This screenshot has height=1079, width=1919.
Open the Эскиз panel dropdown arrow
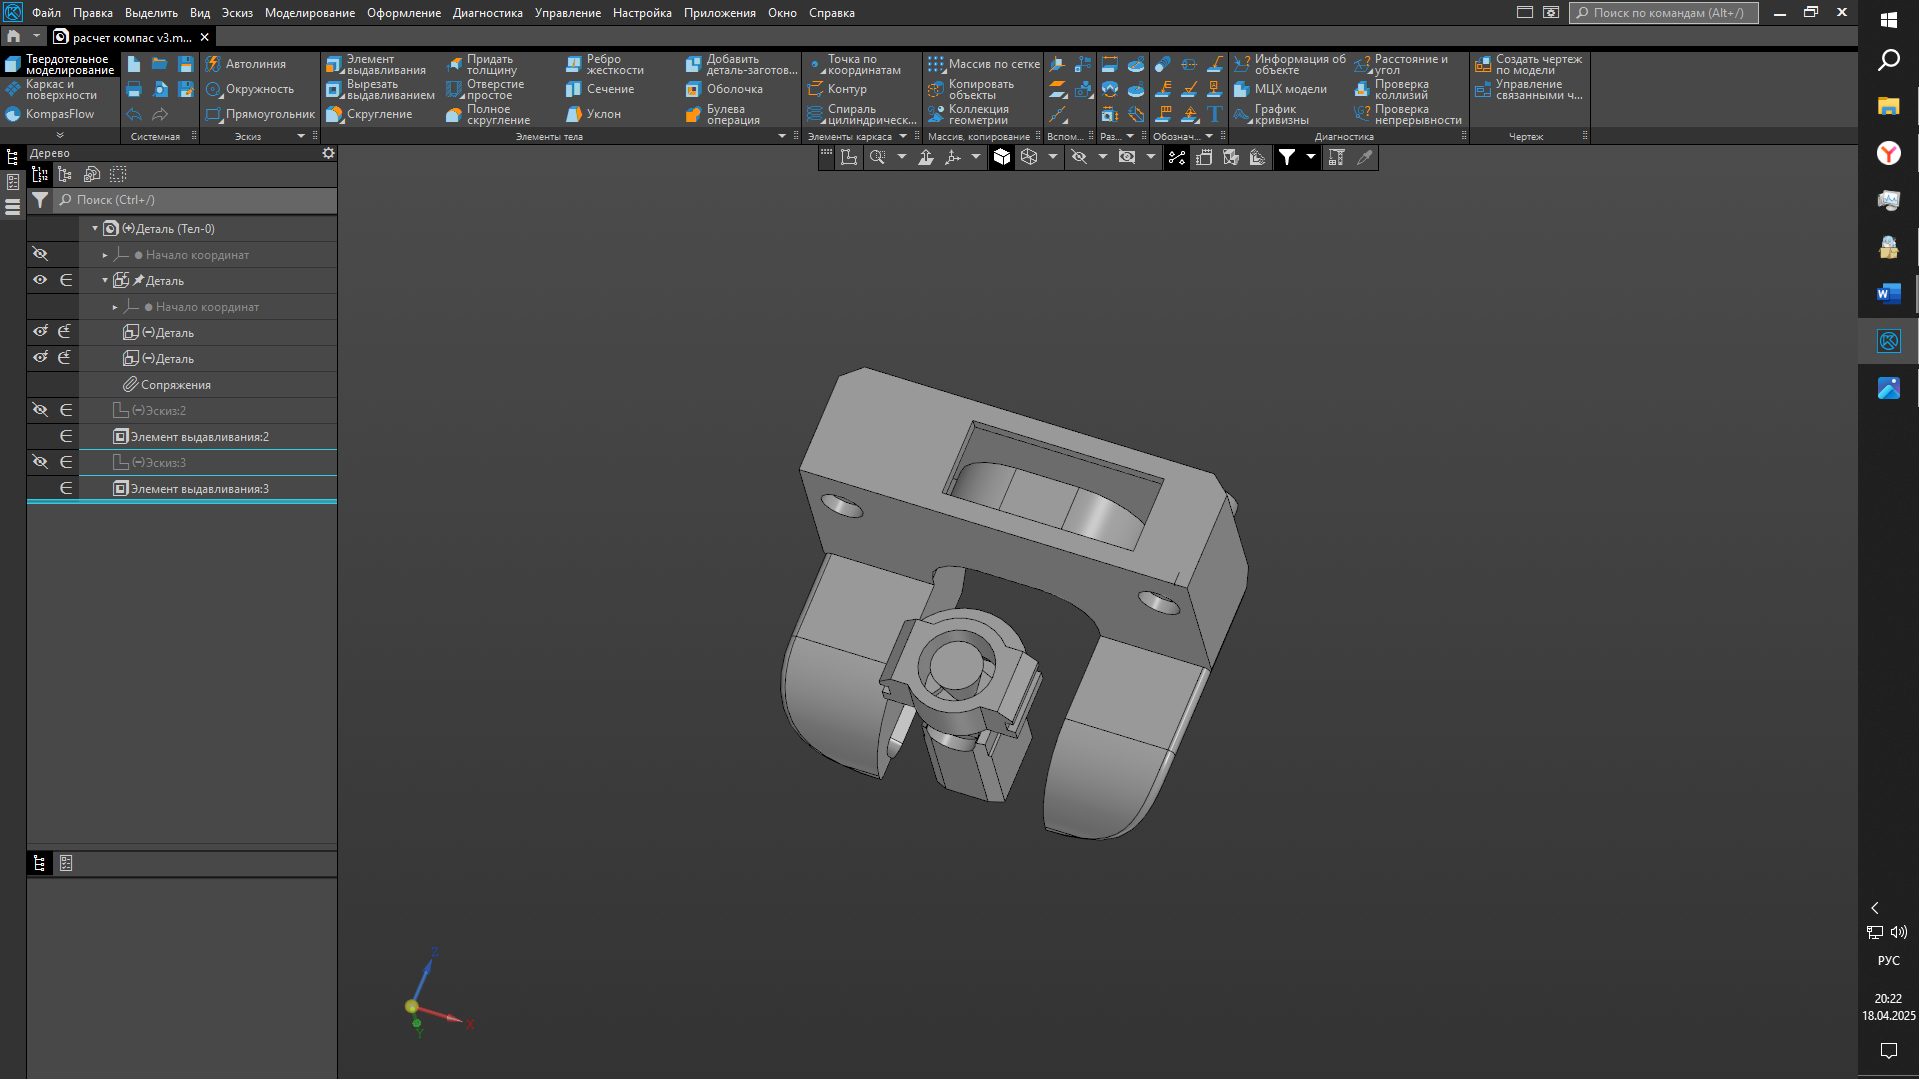[300, 137]
